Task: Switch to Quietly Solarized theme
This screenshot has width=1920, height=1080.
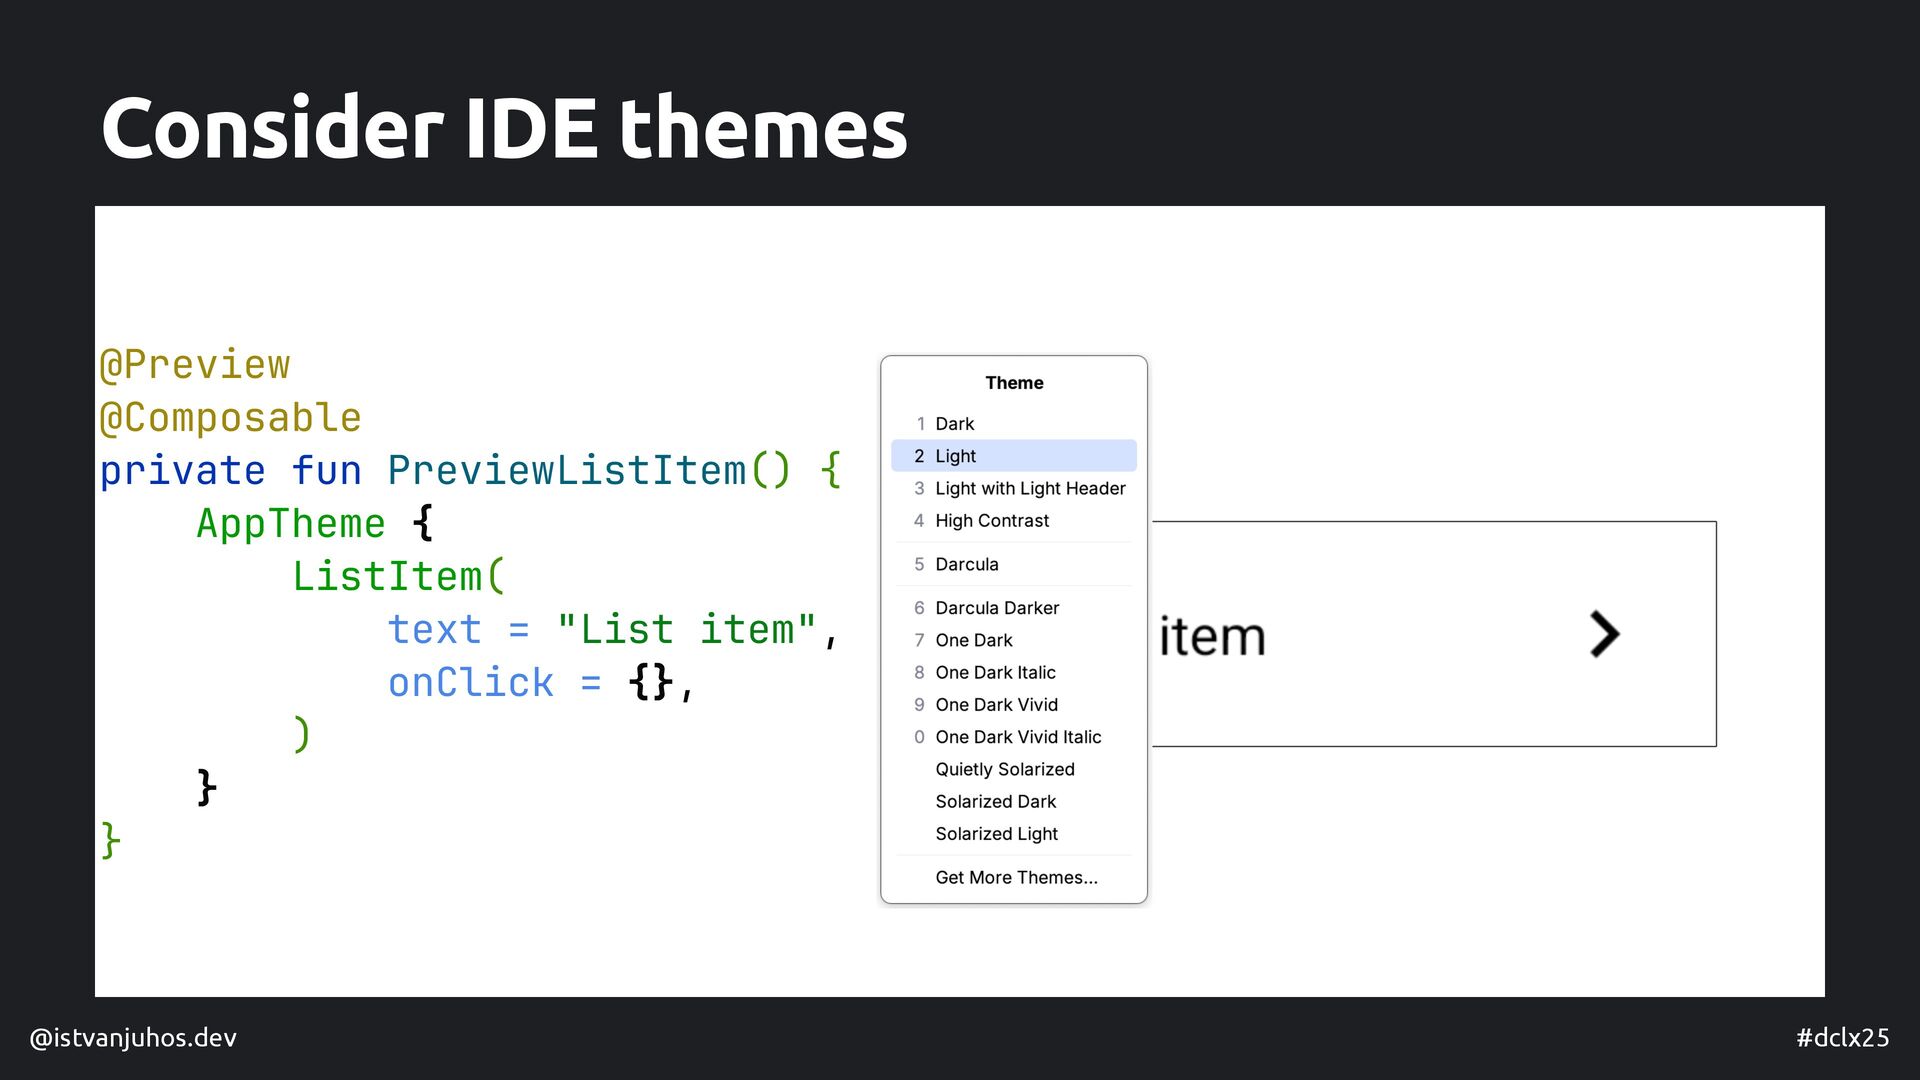Action: click(x=1013, y=769)
